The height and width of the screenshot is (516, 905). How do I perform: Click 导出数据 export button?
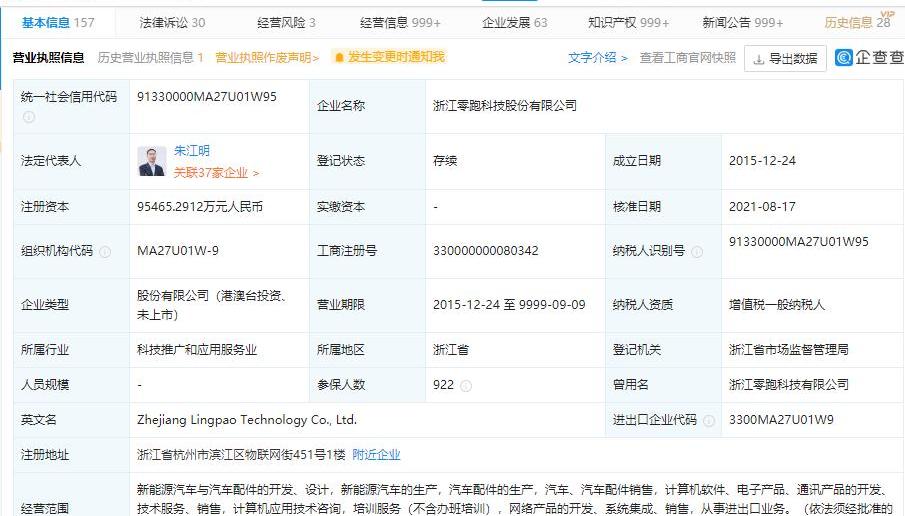[785, 58]
